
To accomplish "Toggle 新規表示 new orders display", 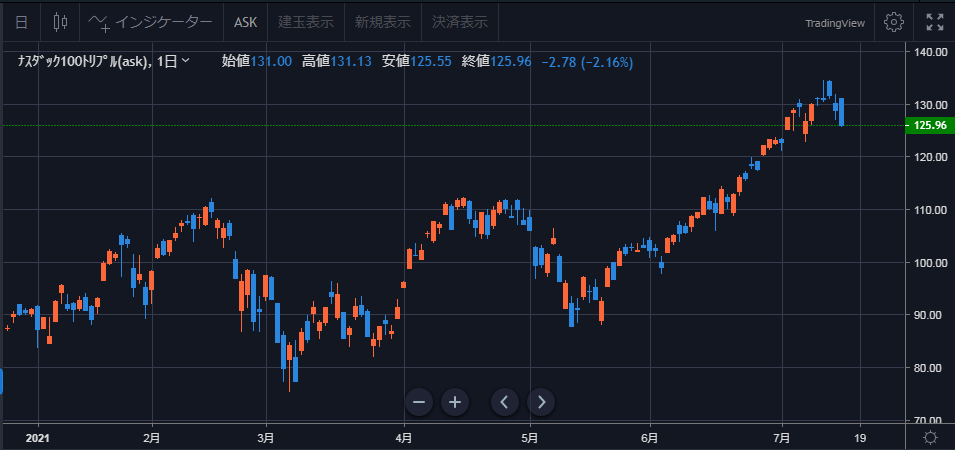I will 383,23.
